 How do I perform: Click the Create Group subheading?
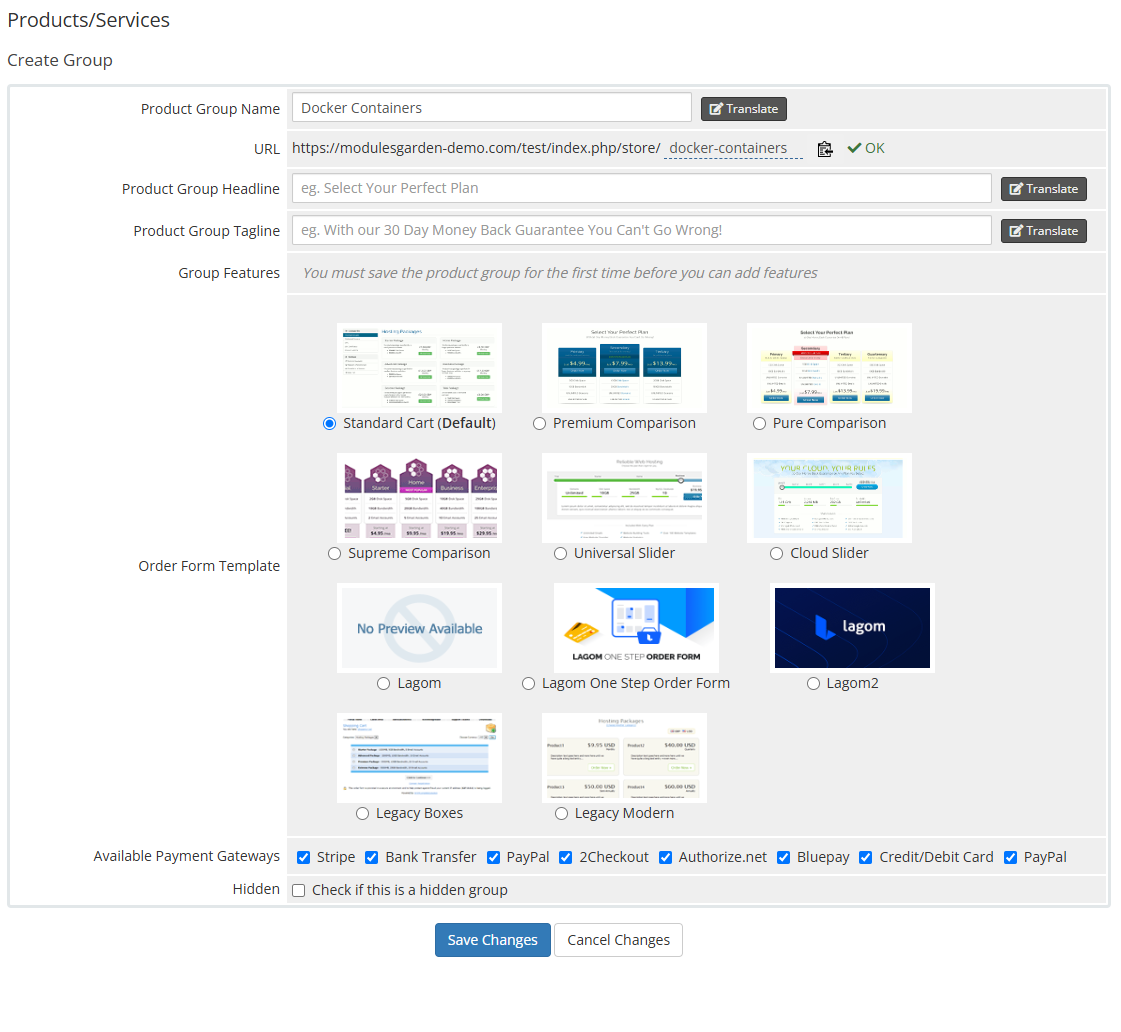tap(60, 60)
